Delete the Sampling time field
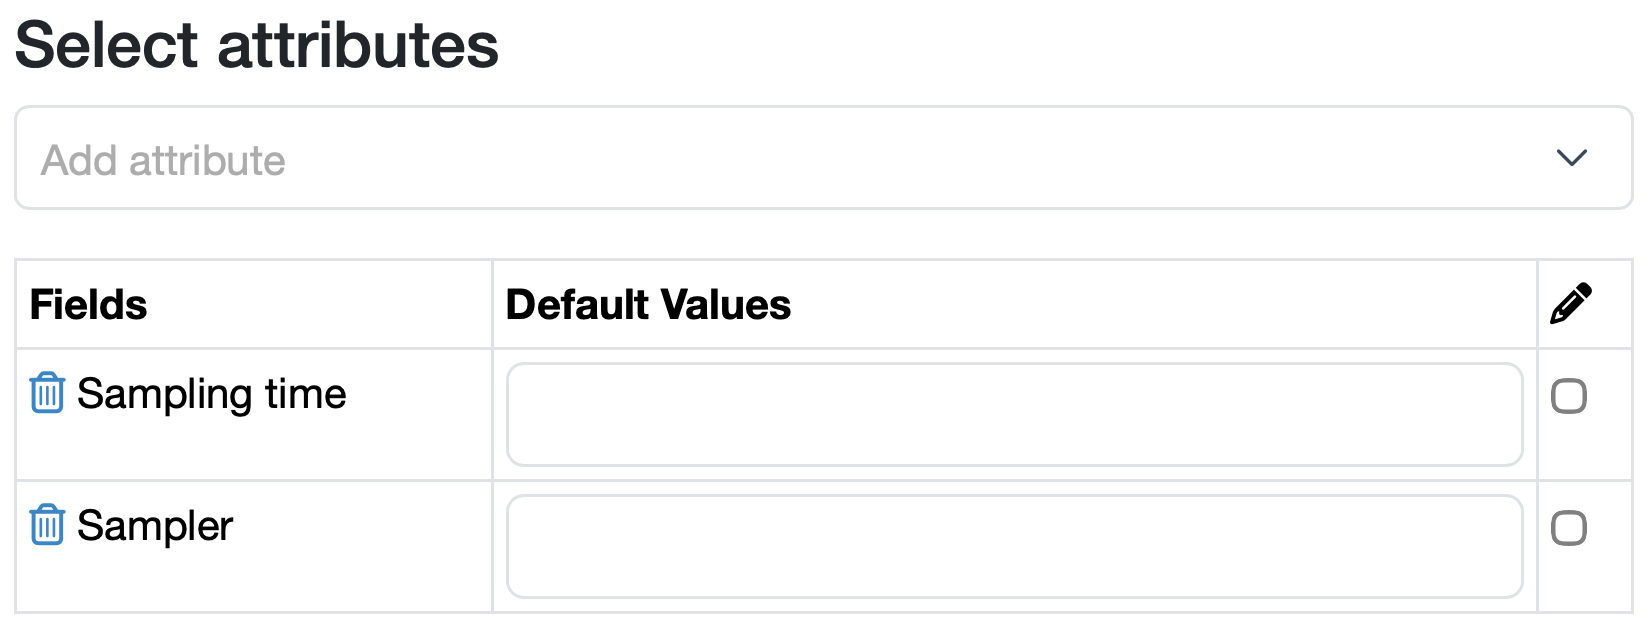The height and width of the screenshot is (634, 1652). [x=47, y=393]
